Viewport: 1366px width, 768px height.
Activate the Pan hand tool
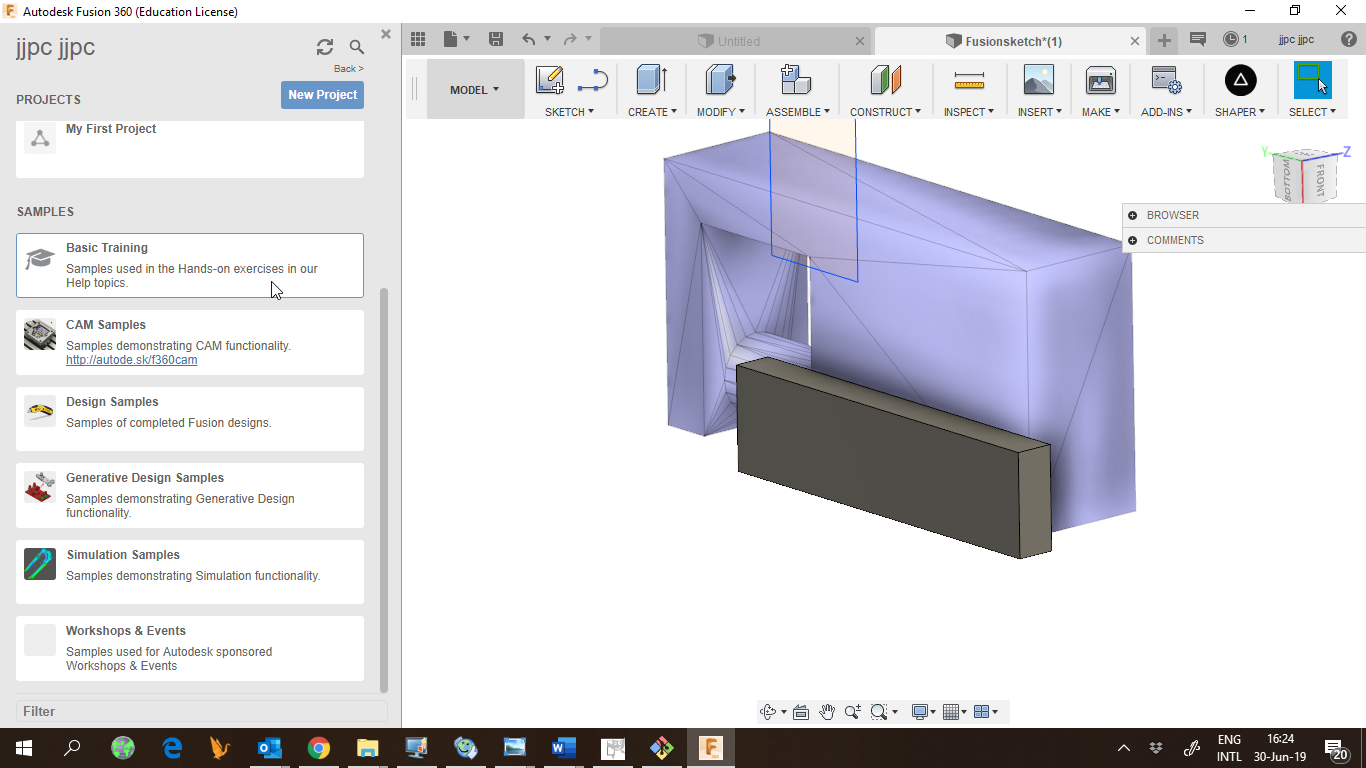(x=827, y=712)
